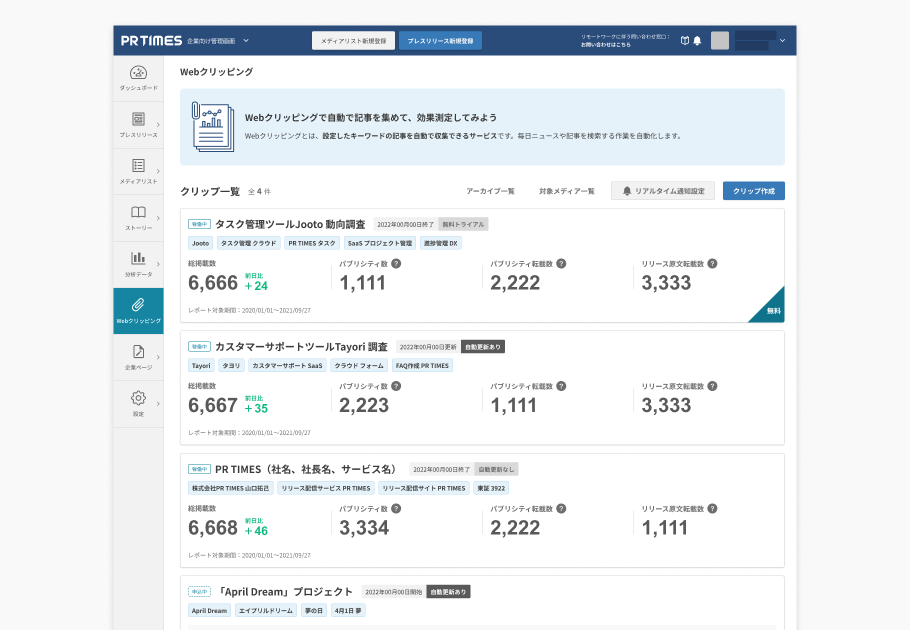Click help icon beside パブリシティ数 in Tayori card
This screenshot has height=630, width=910.
point(396,386)
